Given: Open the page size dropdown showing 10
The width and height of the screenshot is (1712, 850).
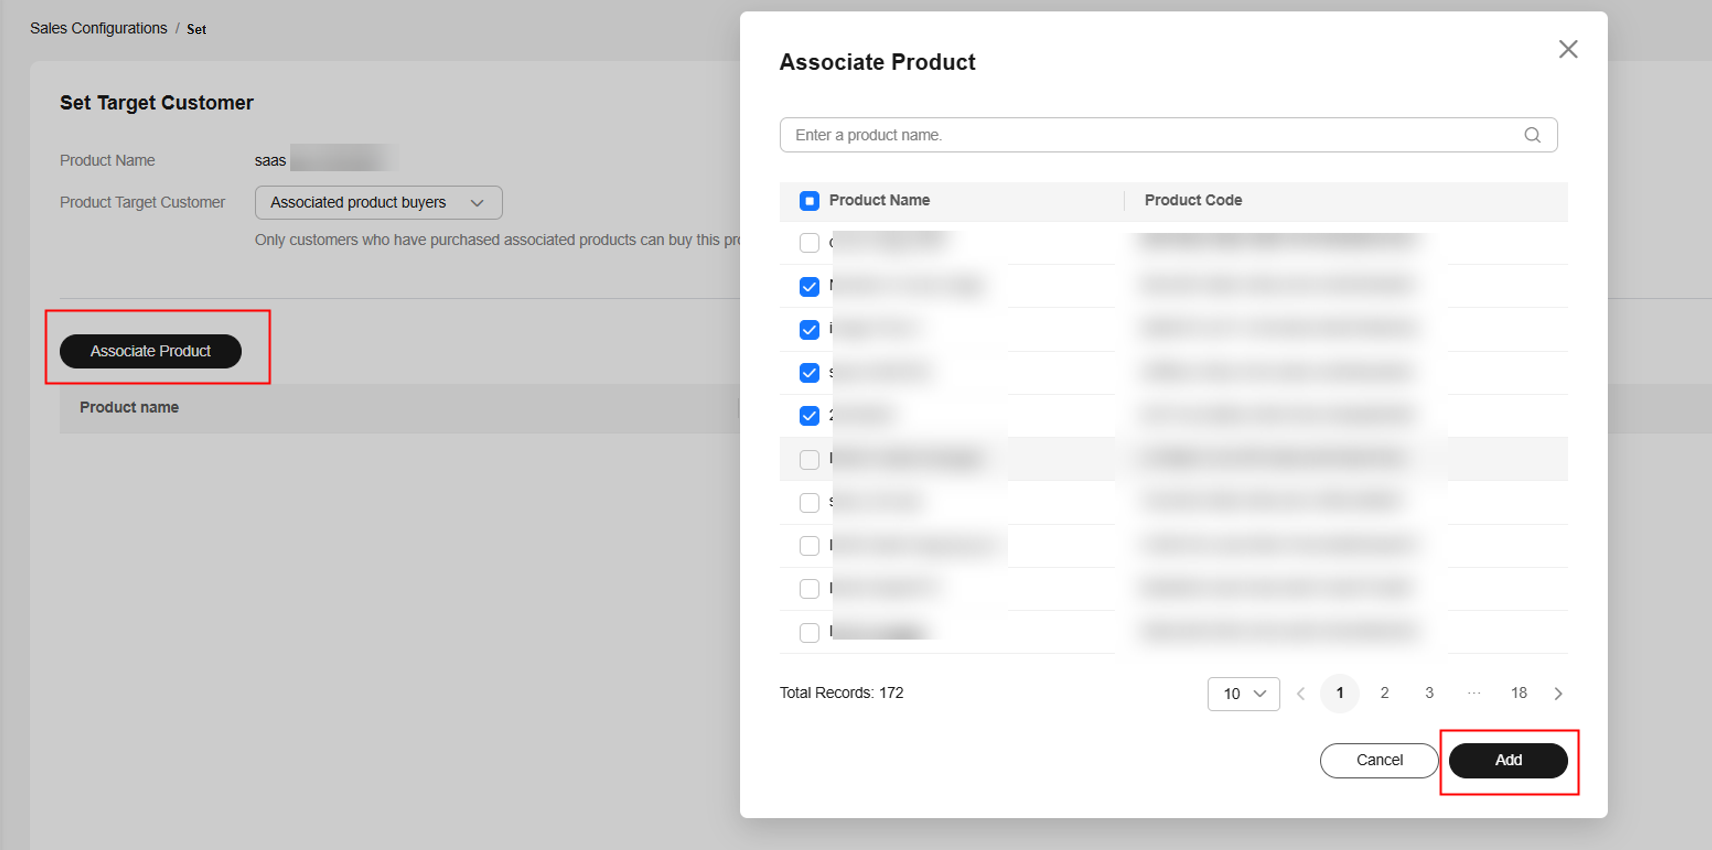Looking at the screenshot, I should tap(1243, 693).
